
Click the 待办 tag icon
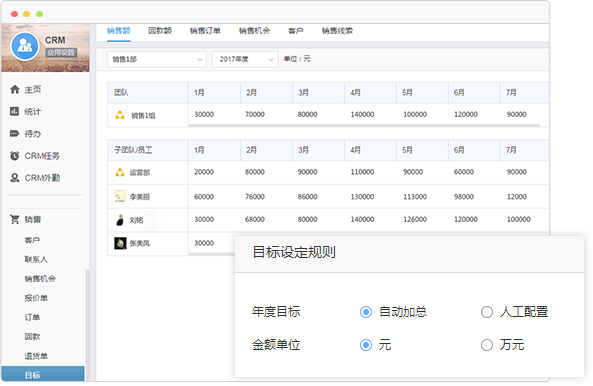pos(14,133)
